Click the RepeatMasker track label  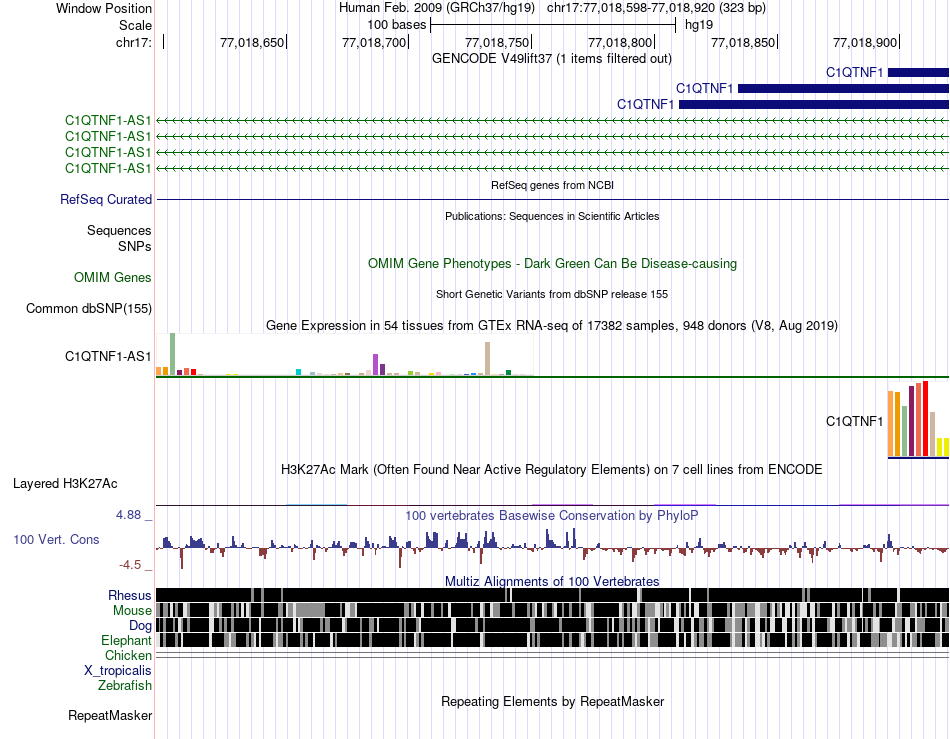click(110, 715)
